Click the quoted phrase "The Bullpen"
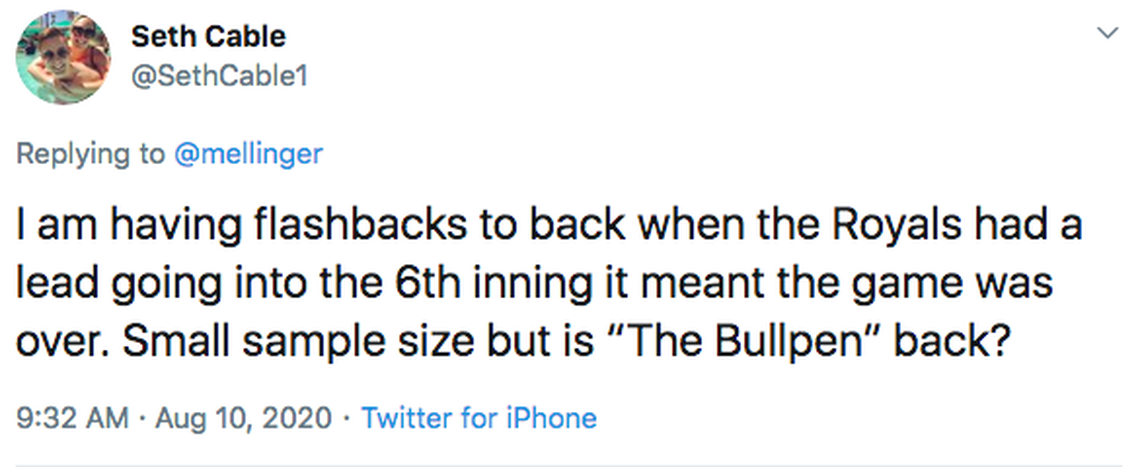 tap(769, 332)
